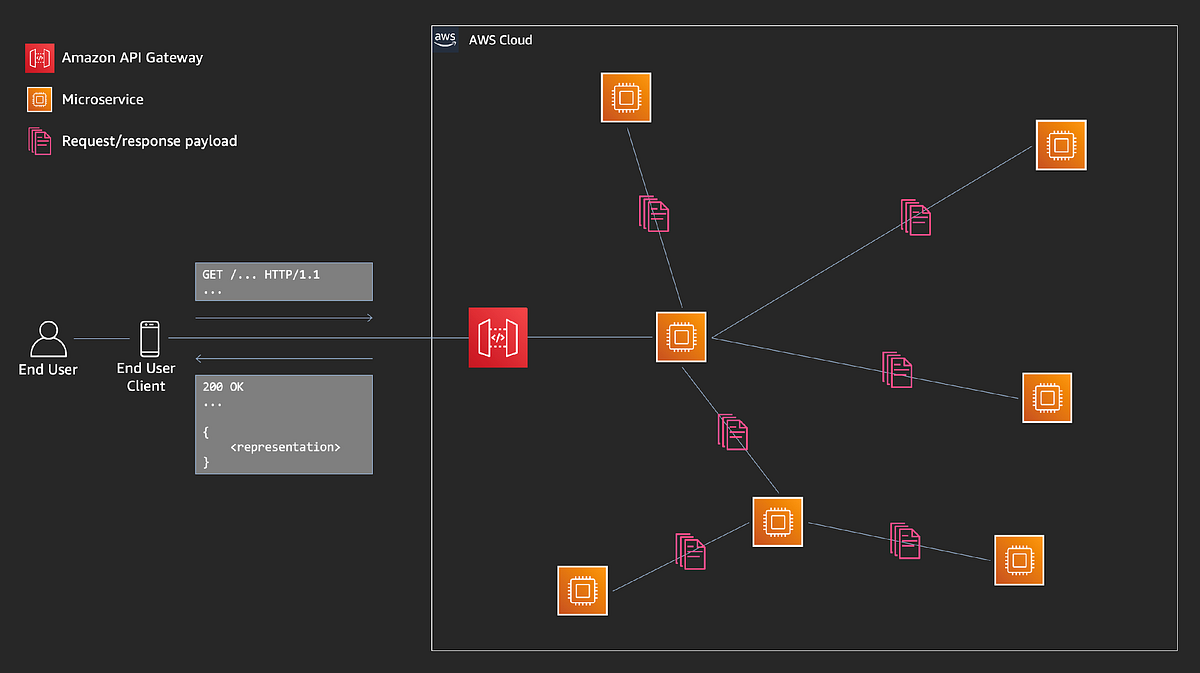
Task: Click the top-right corner microservice icon
Action: coord(1061,145)
